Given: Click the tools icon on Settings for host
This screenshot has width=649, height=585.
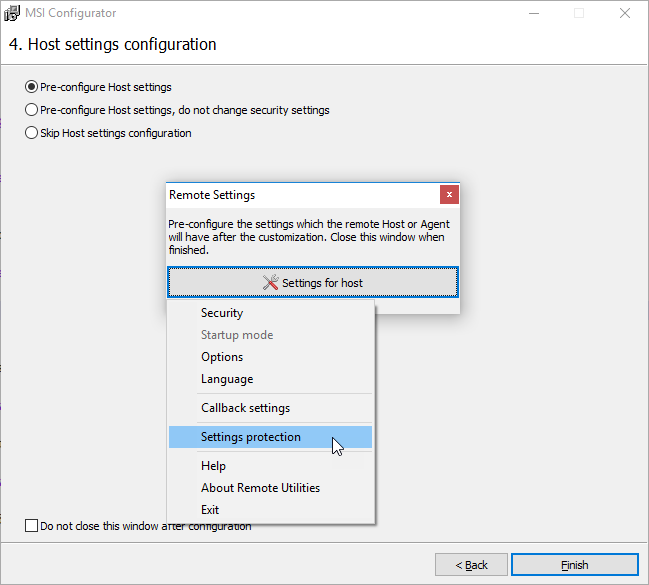Looking at the screenshot, I should 270,283.
